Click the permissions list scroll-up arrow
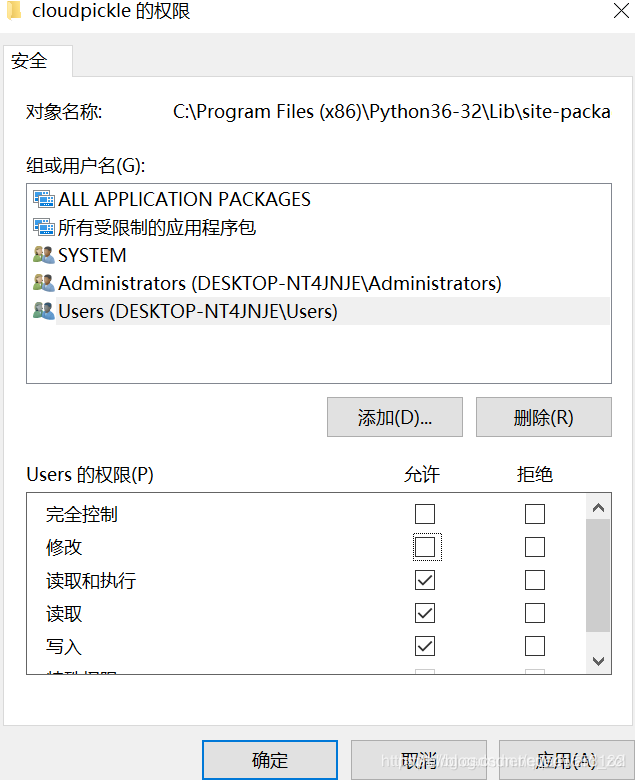Screen dimensions: 635x780 [598, 507]
